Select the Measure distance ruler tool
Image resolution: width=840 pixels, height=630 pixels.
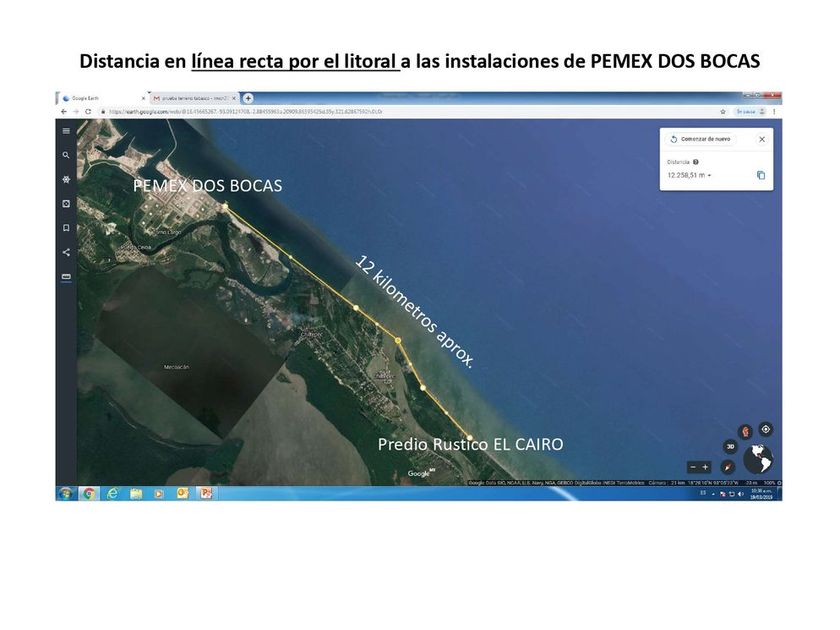(66, 277)
